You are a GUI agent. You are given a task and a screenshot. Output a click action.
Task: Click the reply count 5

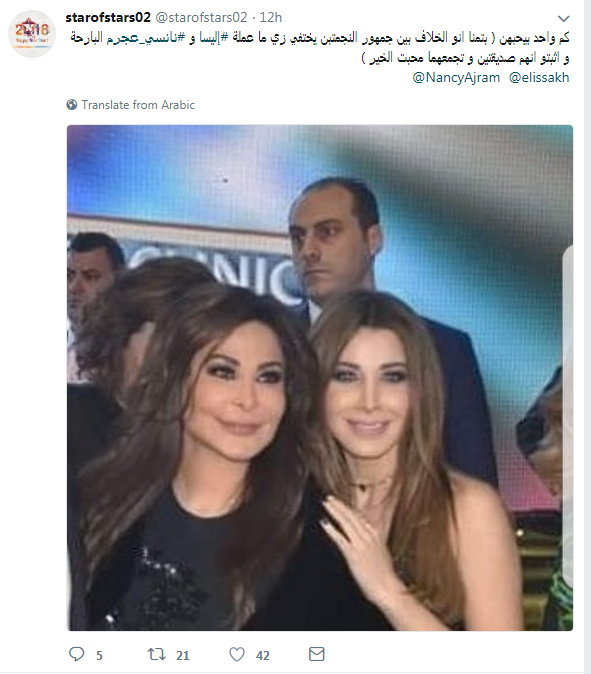point(99,656)
